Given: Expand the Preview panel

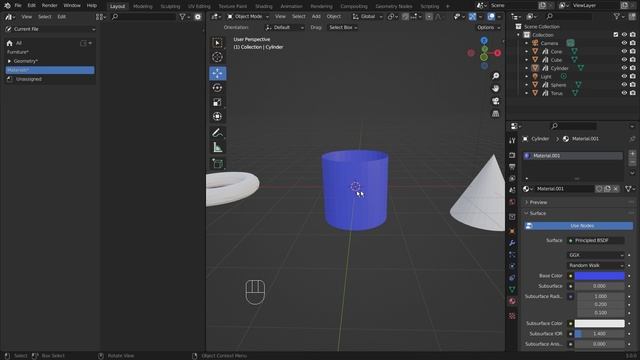Looking at the screenshot, I should (x=538, y=202).
